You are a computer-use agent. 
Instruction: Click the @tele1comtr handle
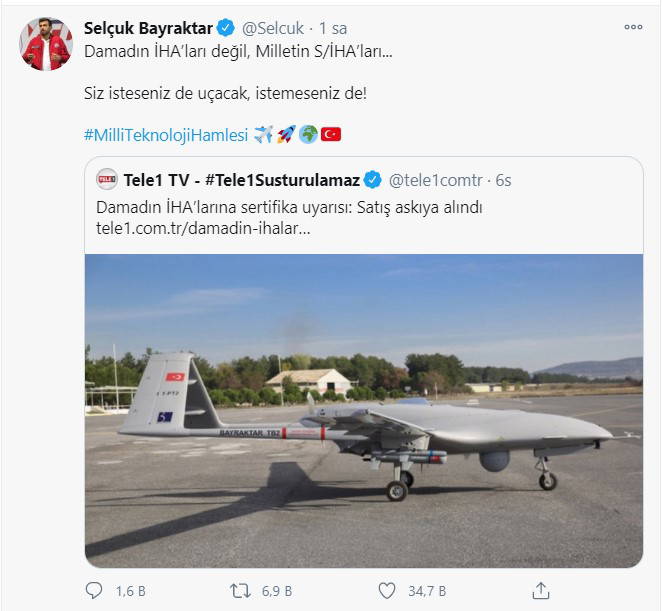pos(436,180)
